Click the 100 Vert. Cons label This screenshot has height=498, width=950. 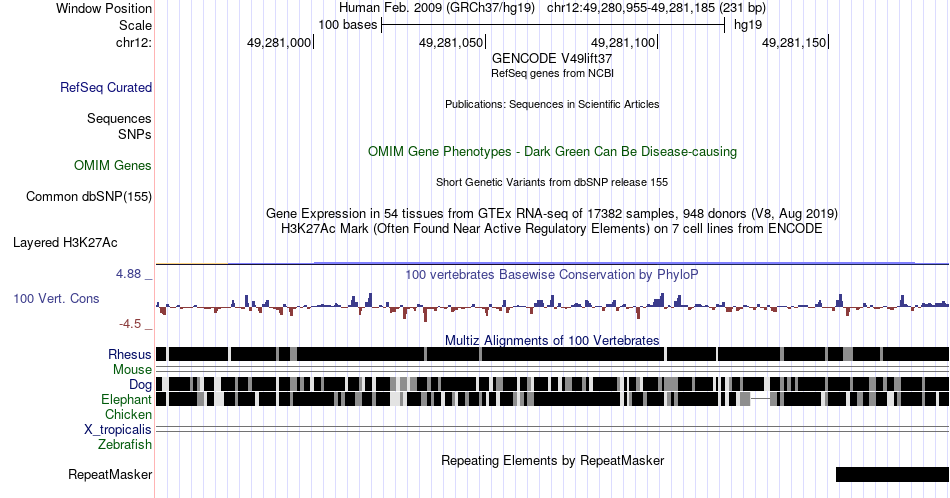56,299
